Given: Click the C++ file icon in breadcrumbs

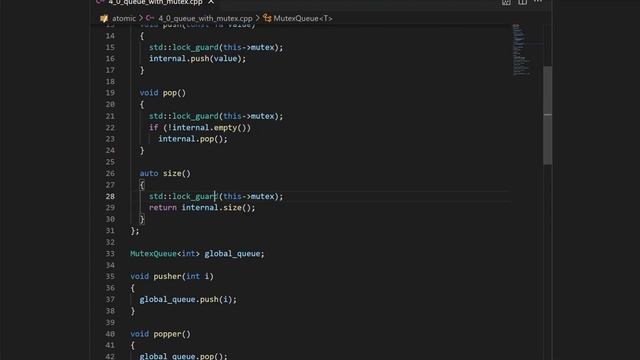Looking at the screenshot, I should (x=150, y=18).
